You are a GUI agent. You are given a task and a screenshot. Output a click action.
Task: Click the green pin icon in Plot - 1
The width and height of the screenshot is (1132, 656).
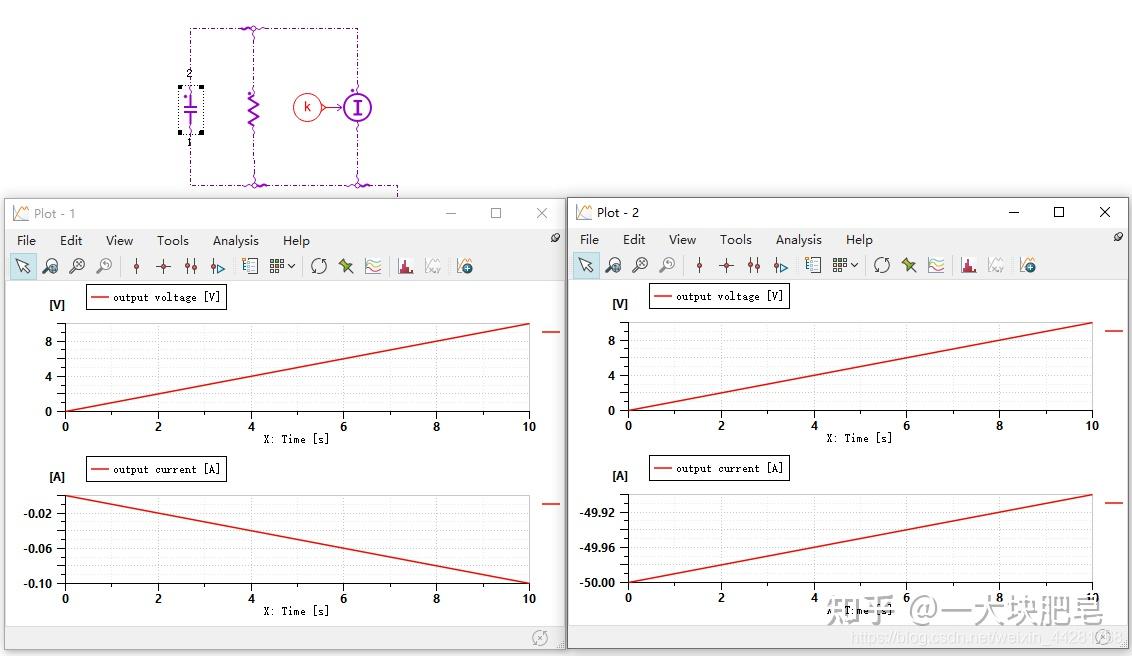(x=347, y=266)
